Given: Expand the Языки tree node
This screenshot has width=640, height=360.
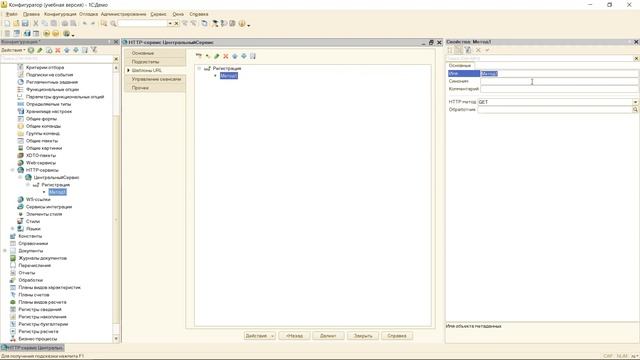Looking at the screenshot, I should point(12,229).
